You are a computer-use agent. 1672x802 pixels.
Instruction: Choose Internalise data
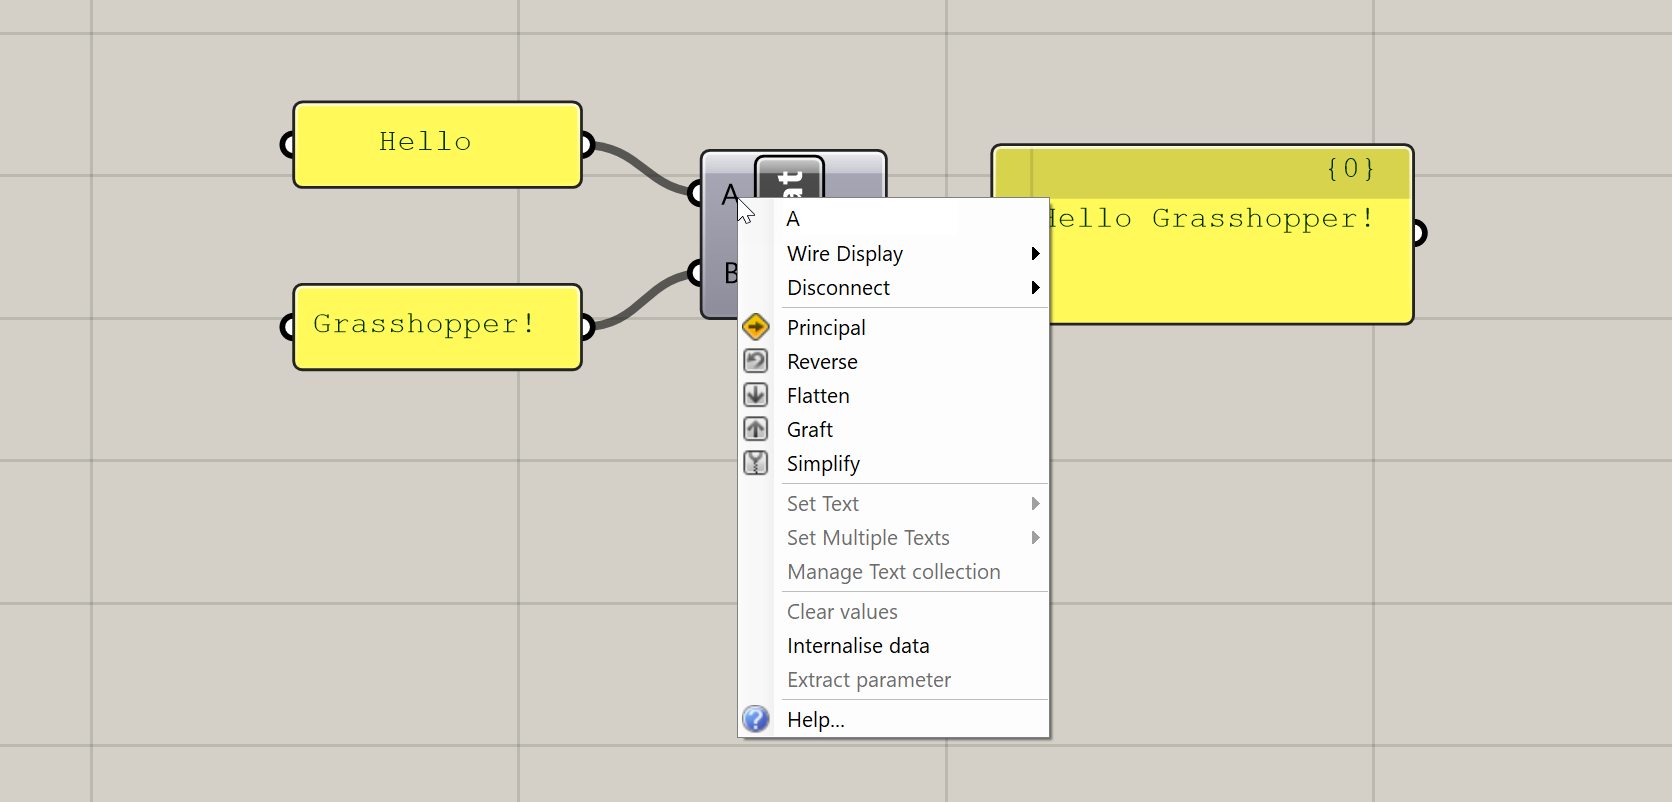coord(894,646)
